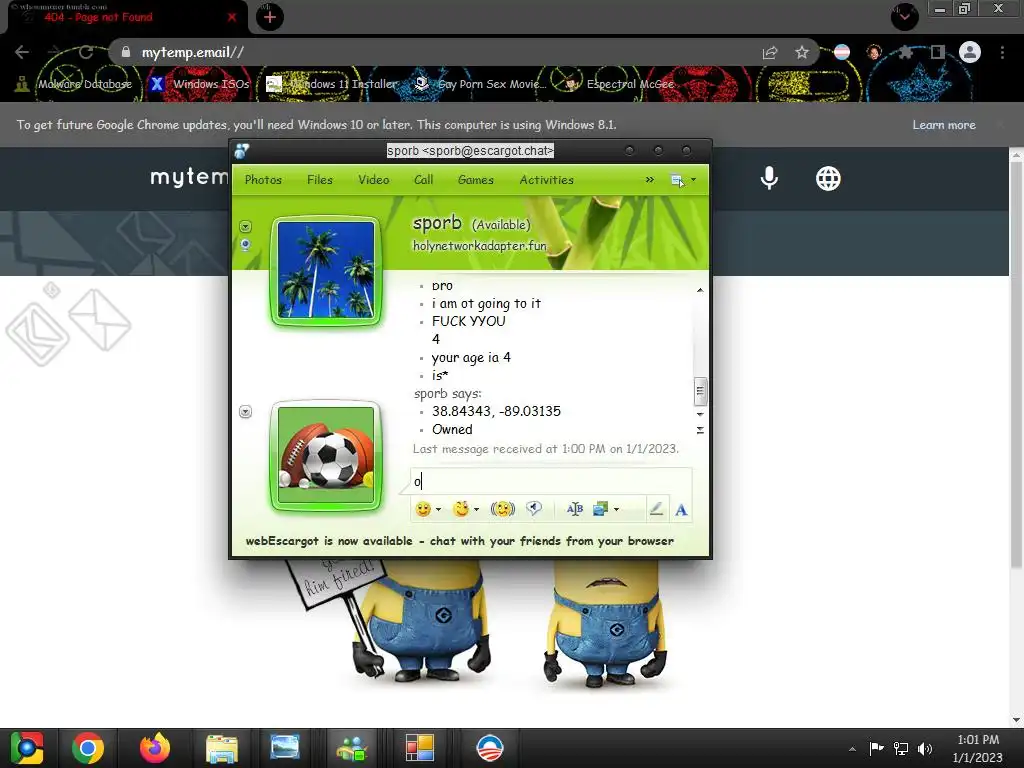Image resolution: width=1024 pixels, height=768 pixels.
Task: Click the Learn more link in update bar
Action: (x=944, y=125)
